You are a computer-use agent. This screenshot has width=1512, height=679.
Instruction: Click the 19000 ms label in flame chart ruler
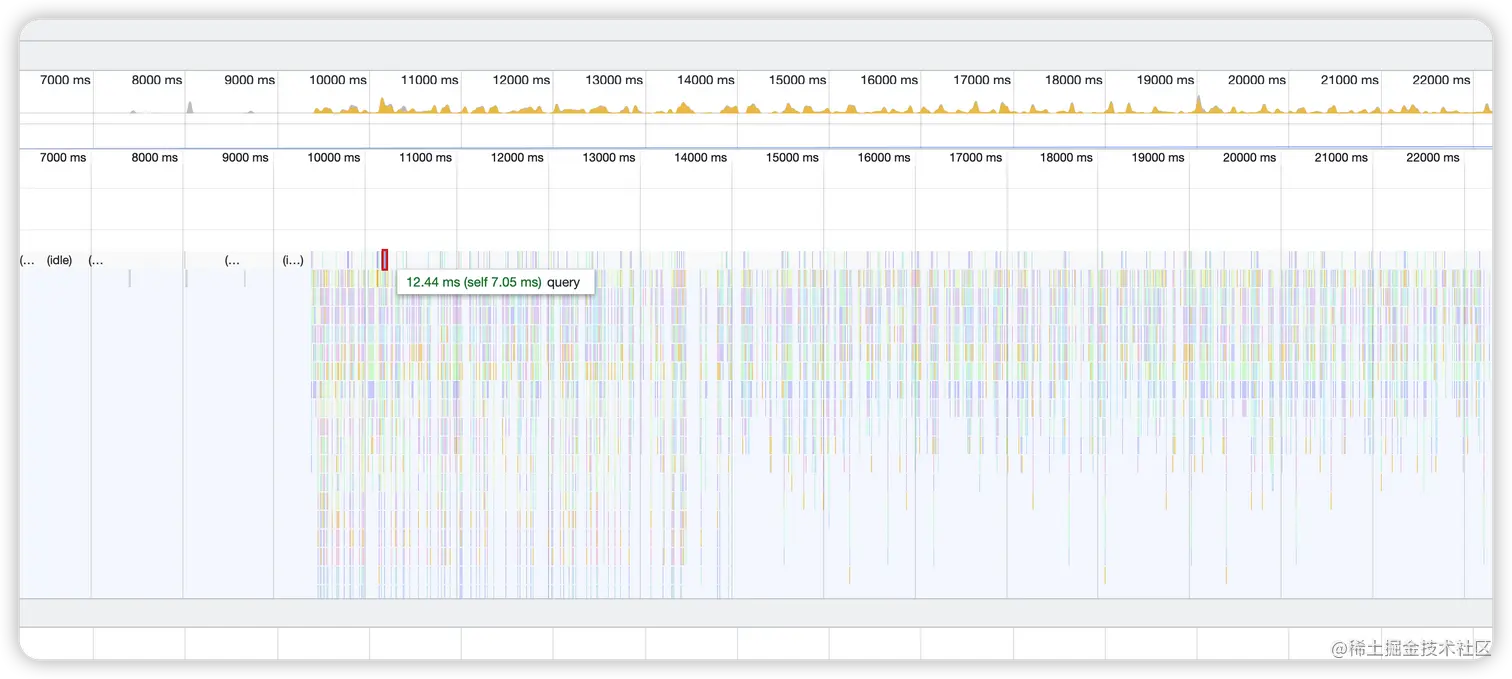click(1157, 157)
